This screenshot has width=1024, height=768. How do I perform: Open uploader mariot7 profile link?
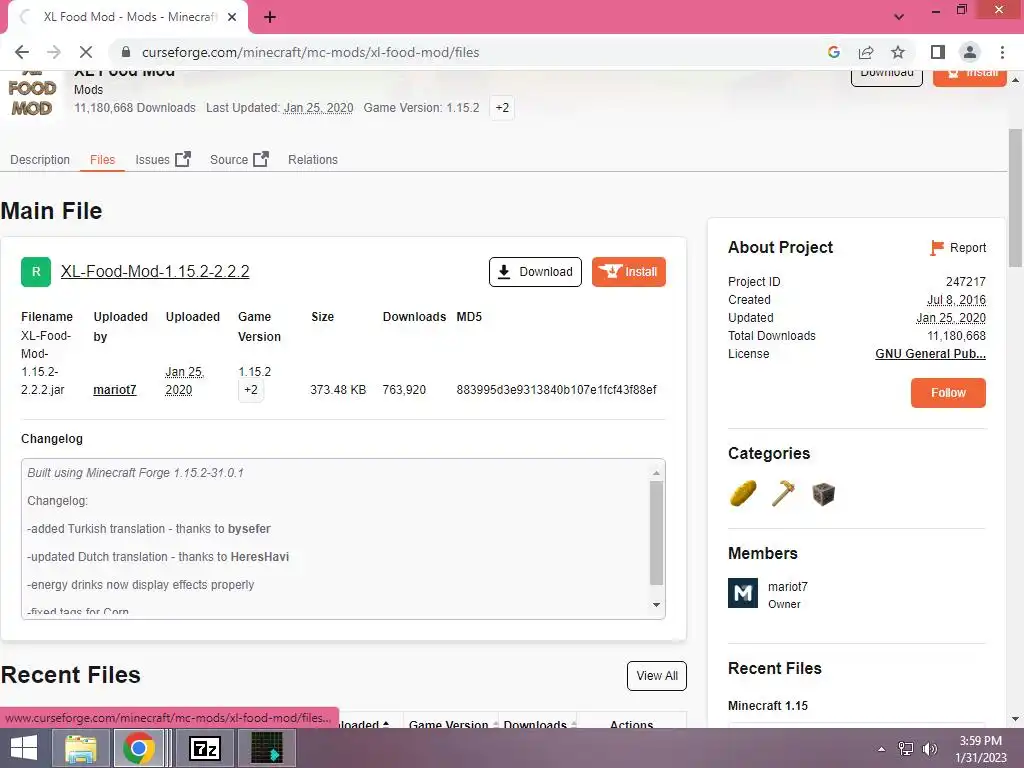[115, 390]
